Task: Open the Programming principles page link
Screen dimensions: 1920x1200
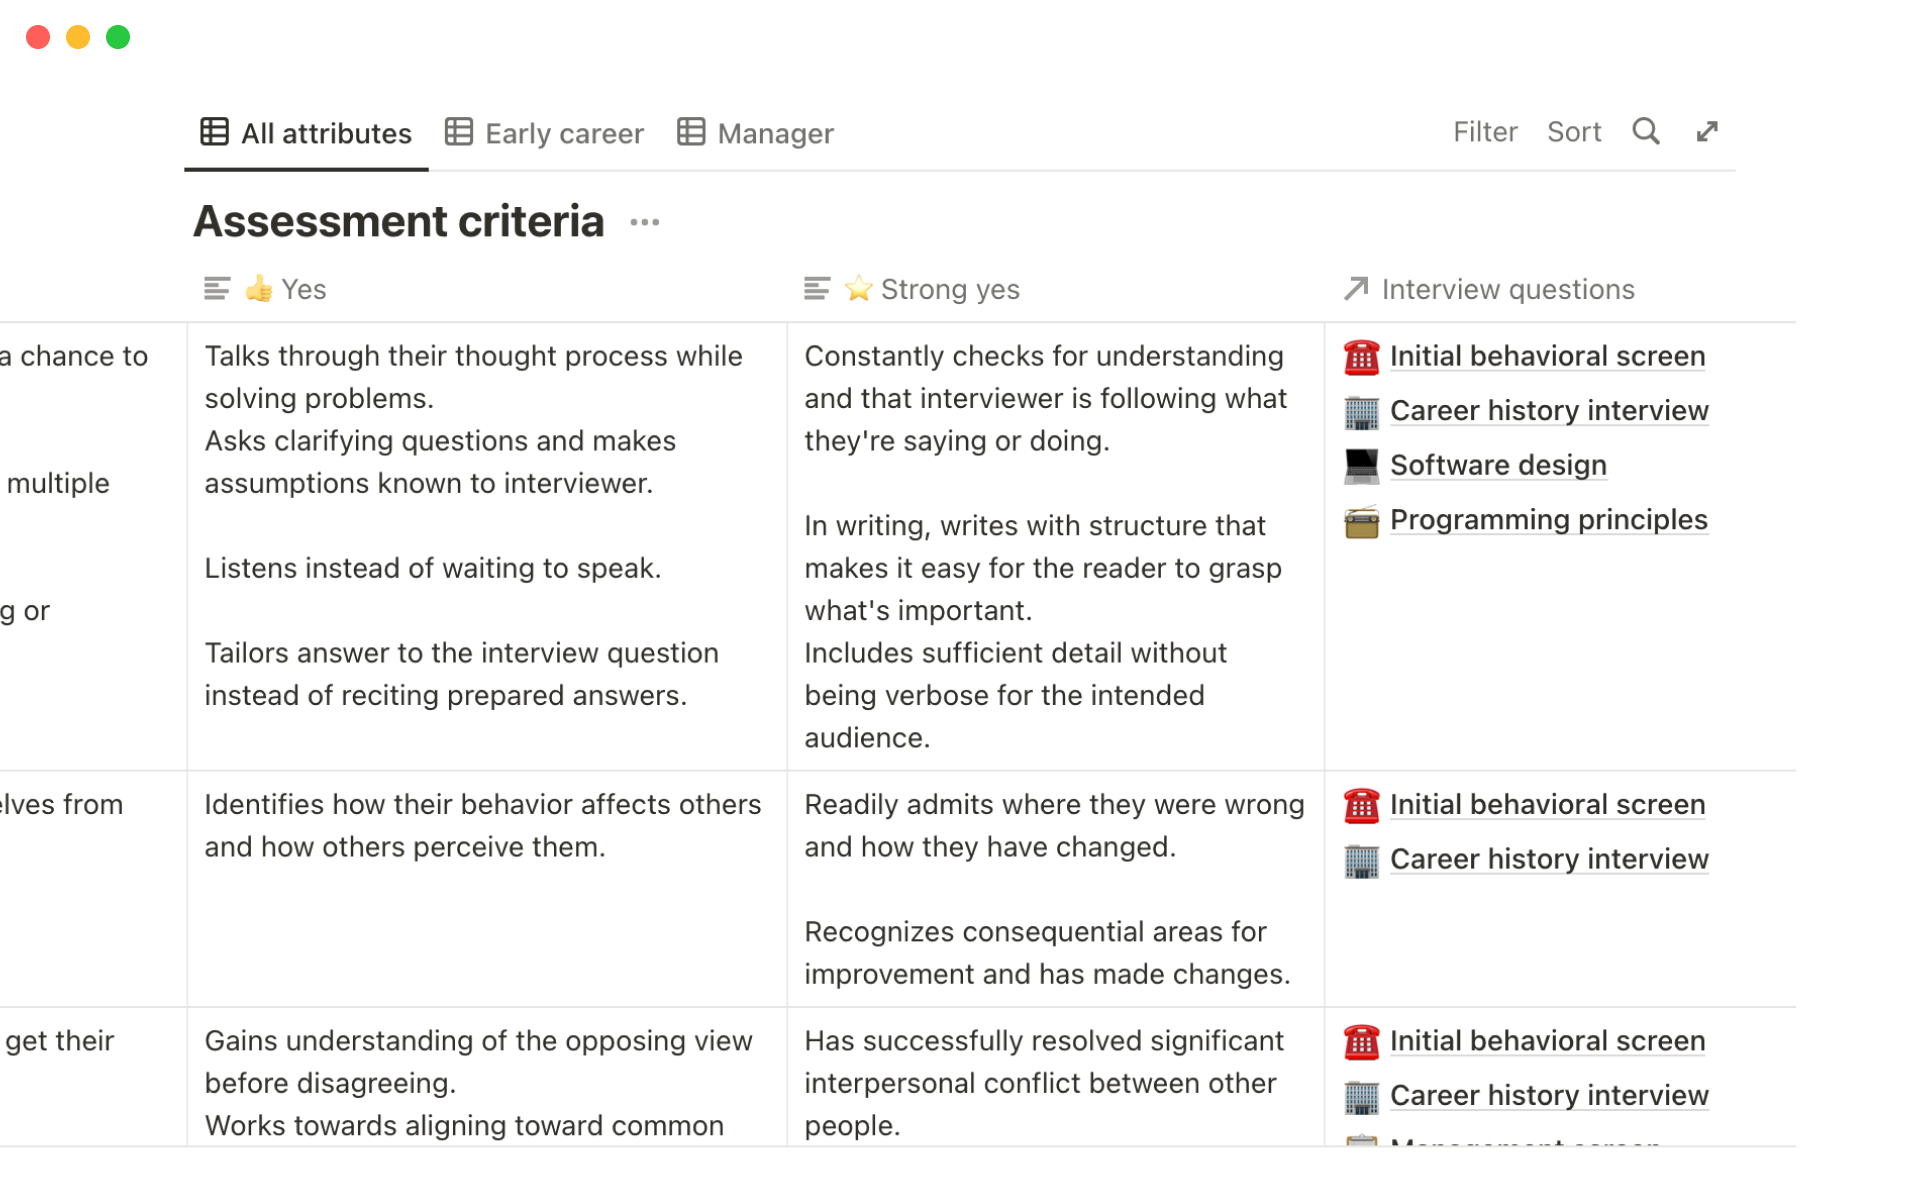Action: [x=1548, y=520]
